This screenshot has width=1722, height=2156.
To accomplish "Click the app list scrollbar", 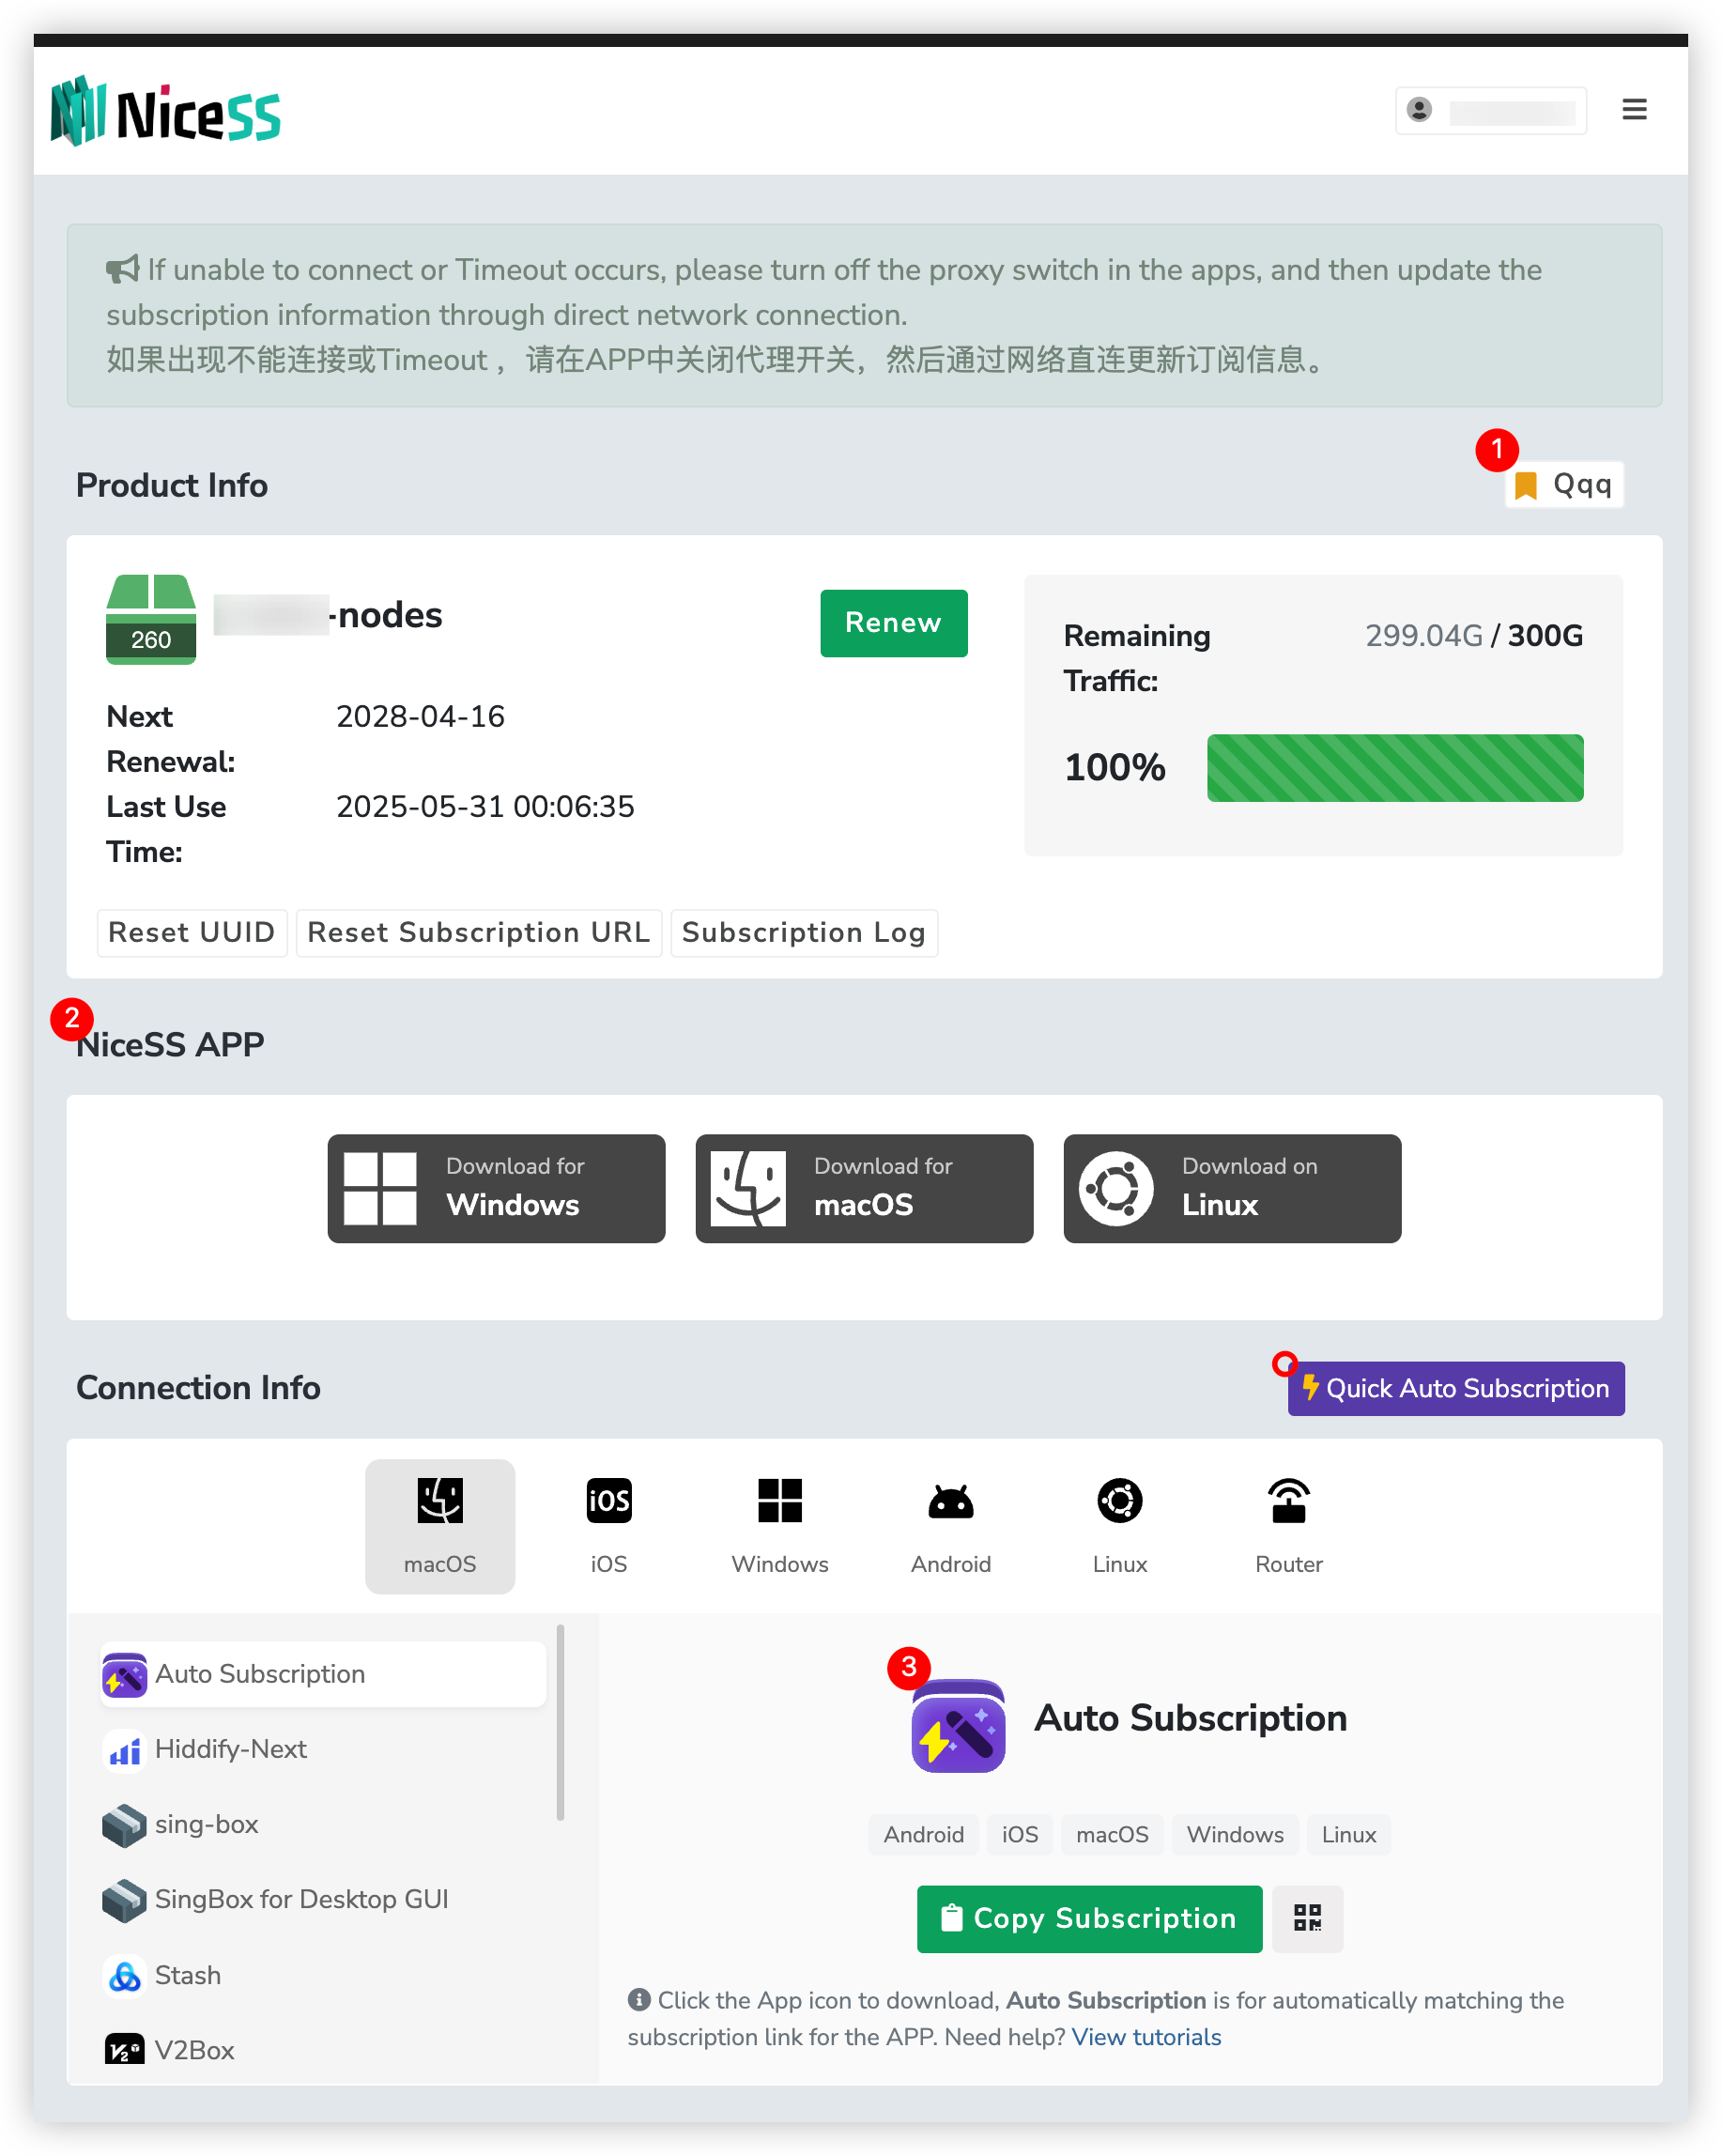I will [560, 1723].
